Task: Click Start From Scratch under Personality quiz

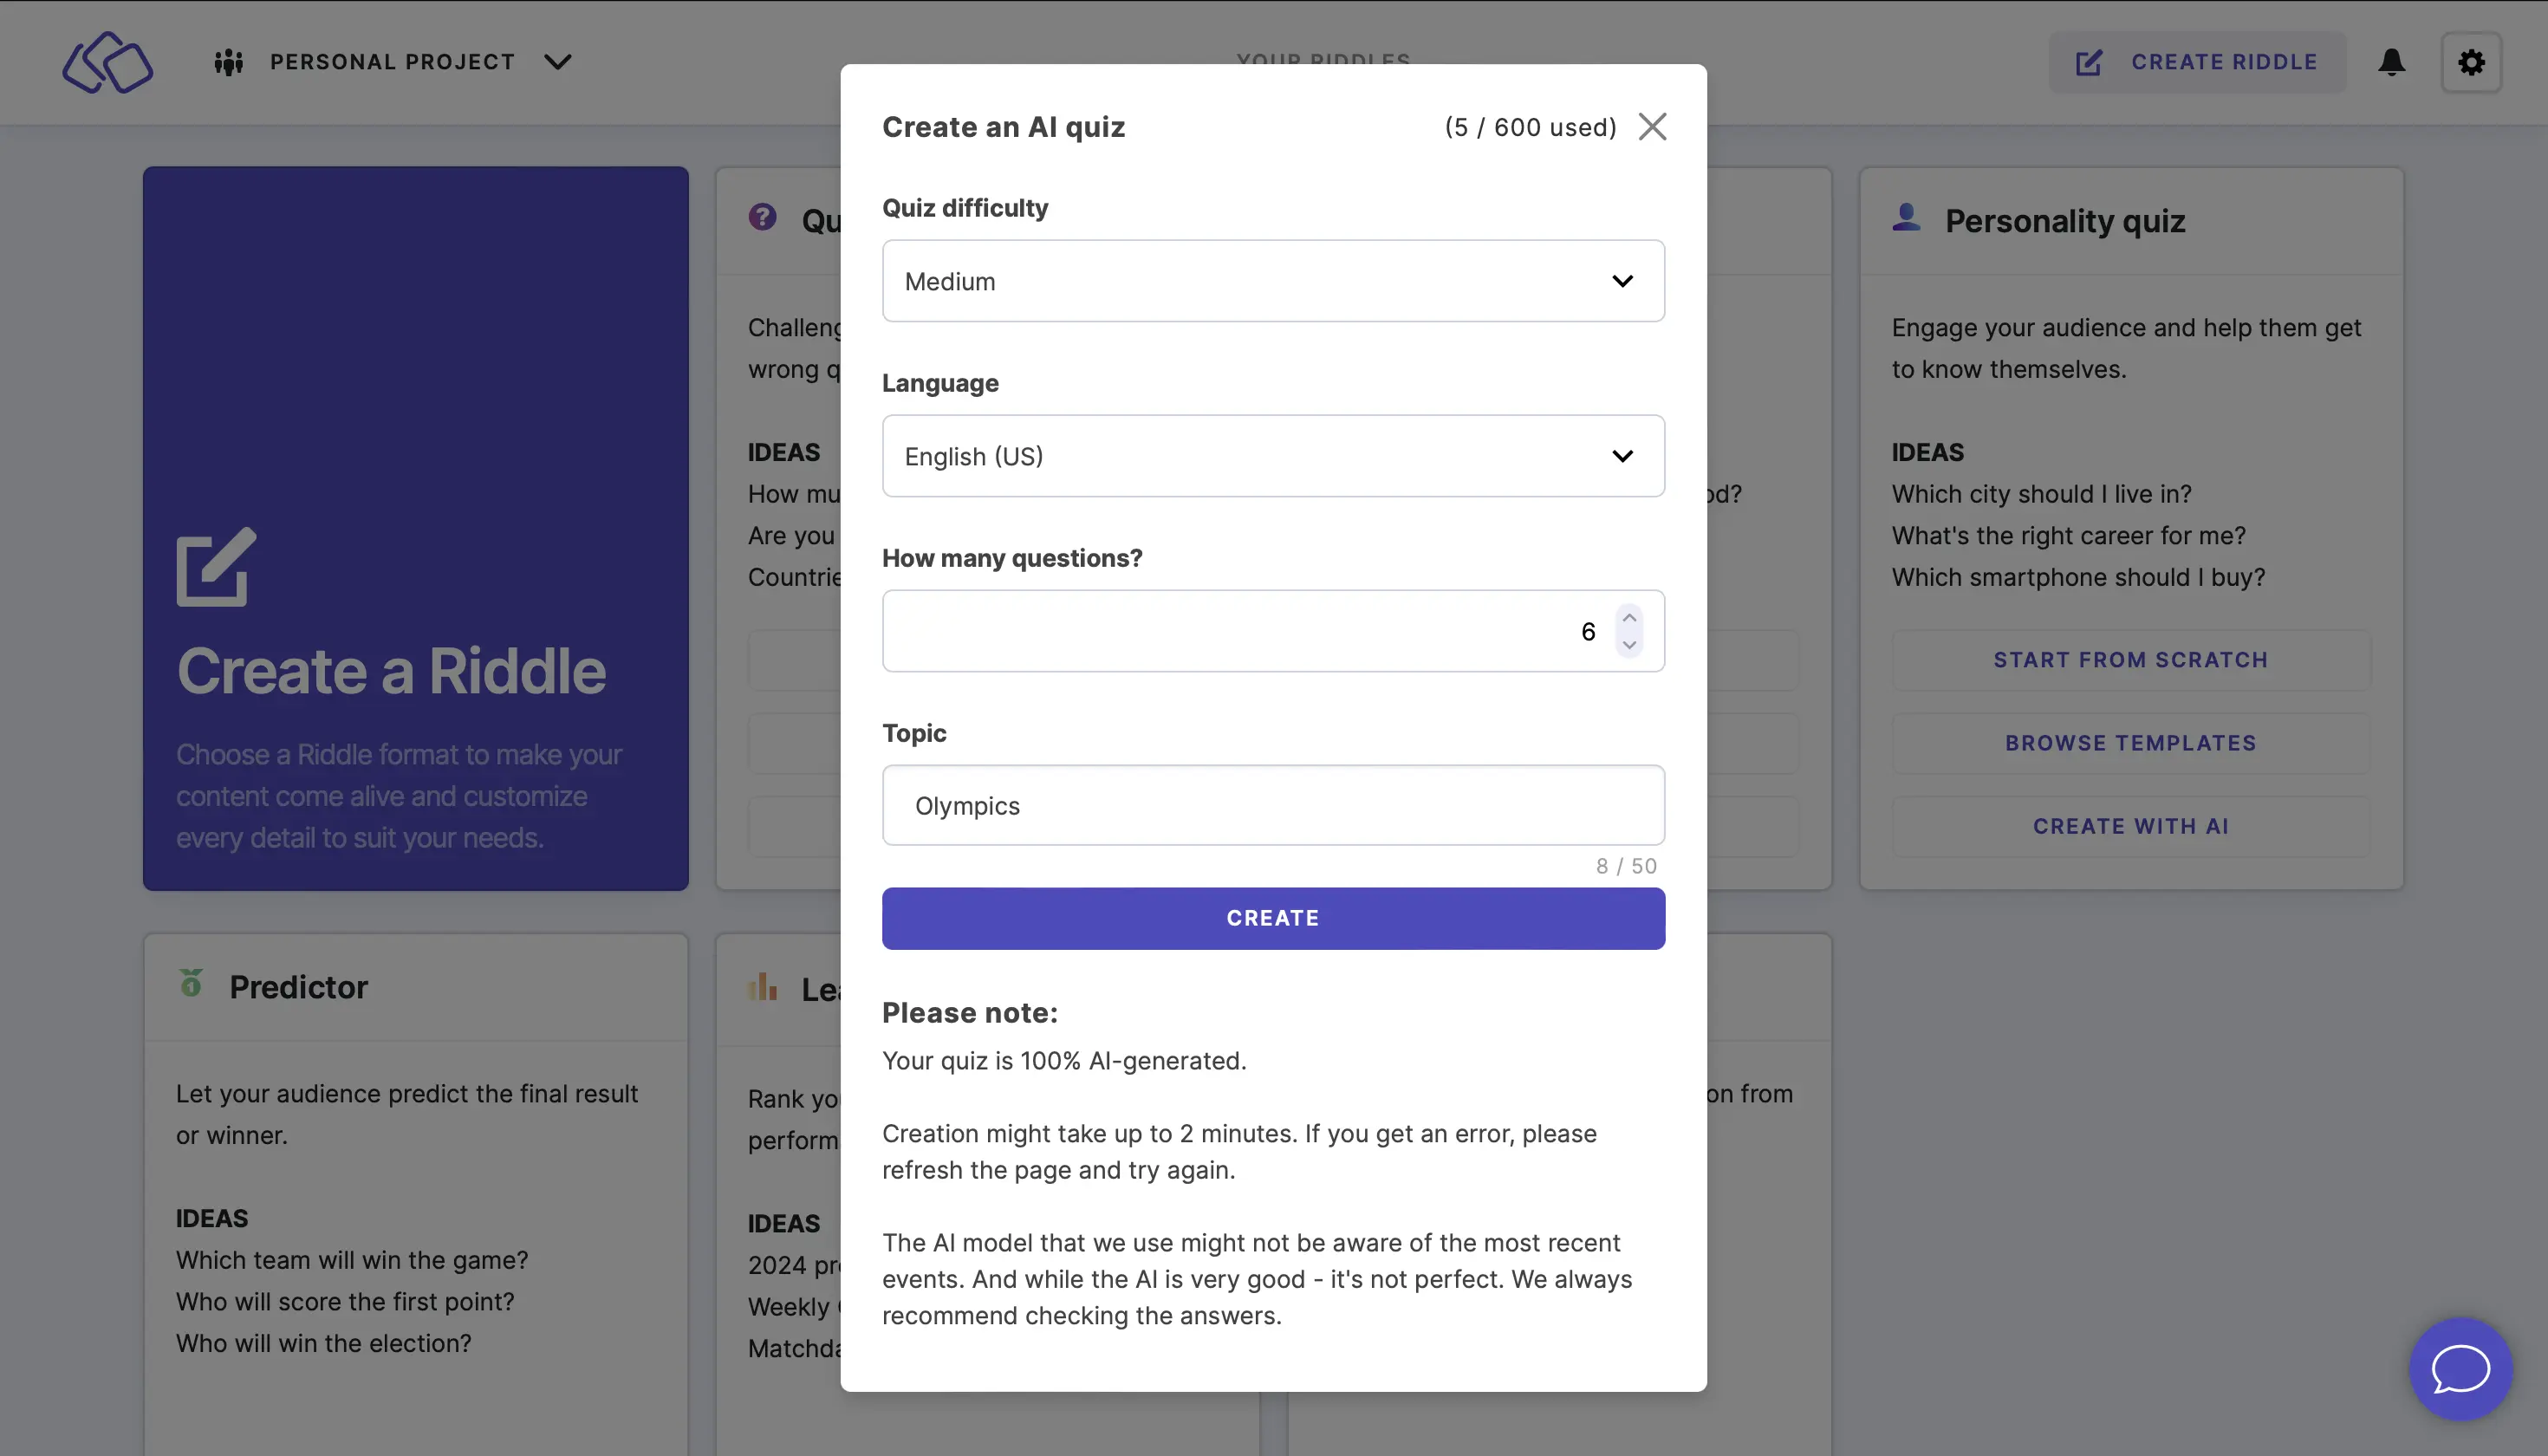Action: 2130,660
